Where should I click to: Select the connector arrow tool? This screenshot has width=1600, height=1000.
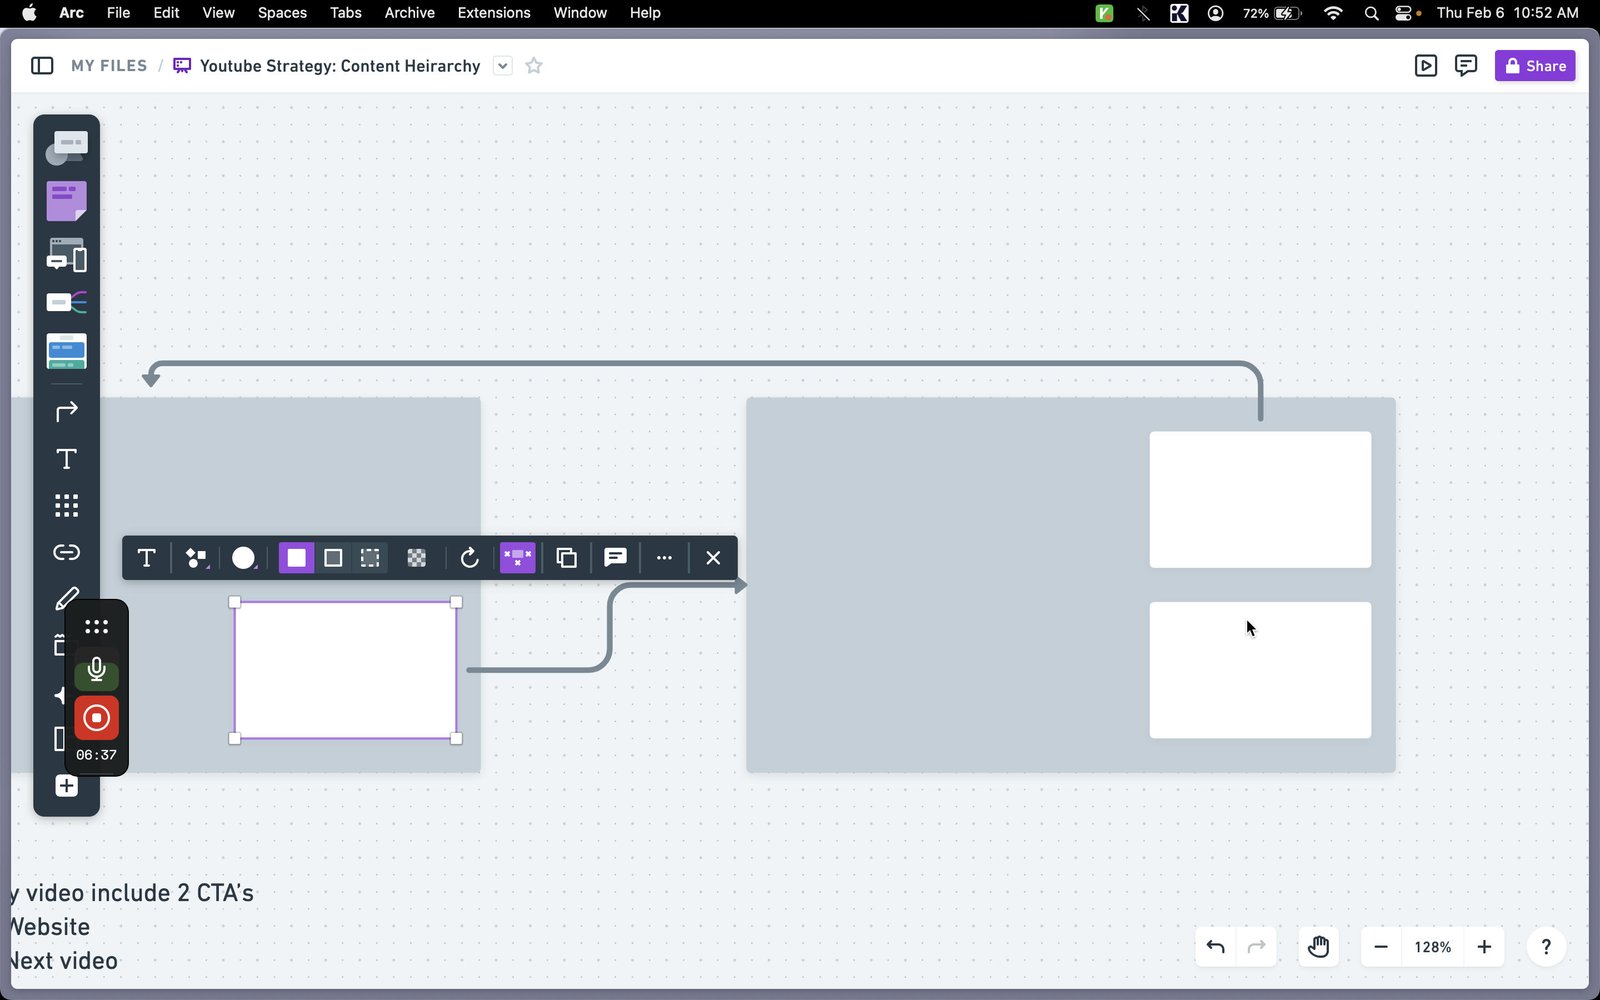[x=66, y=411]
